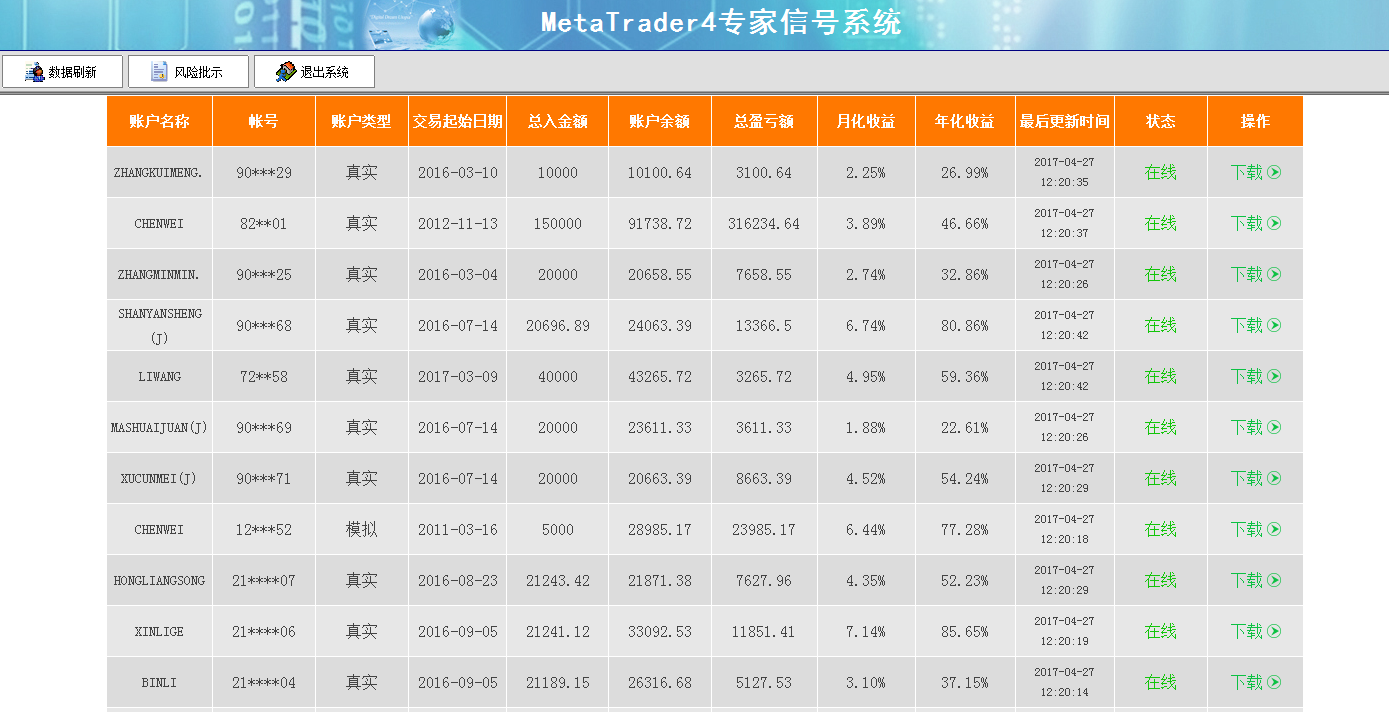Click account name SHANYANSHENG (J)

159,325
